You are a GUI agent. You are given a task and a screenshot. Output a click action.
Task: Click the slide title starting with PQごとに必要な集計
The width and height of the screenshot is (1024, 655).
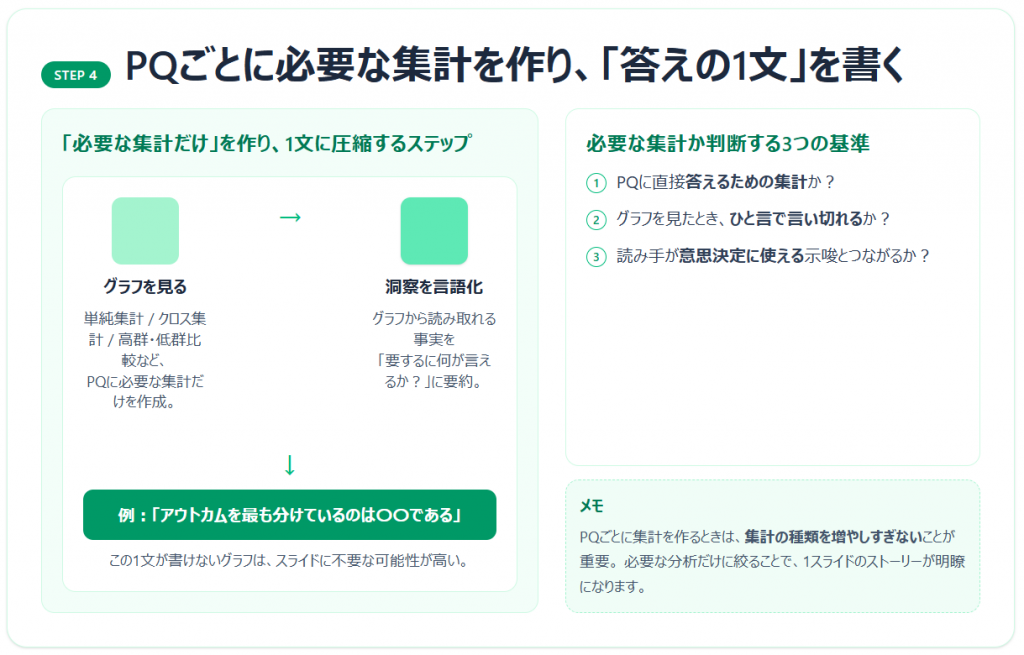515,66
